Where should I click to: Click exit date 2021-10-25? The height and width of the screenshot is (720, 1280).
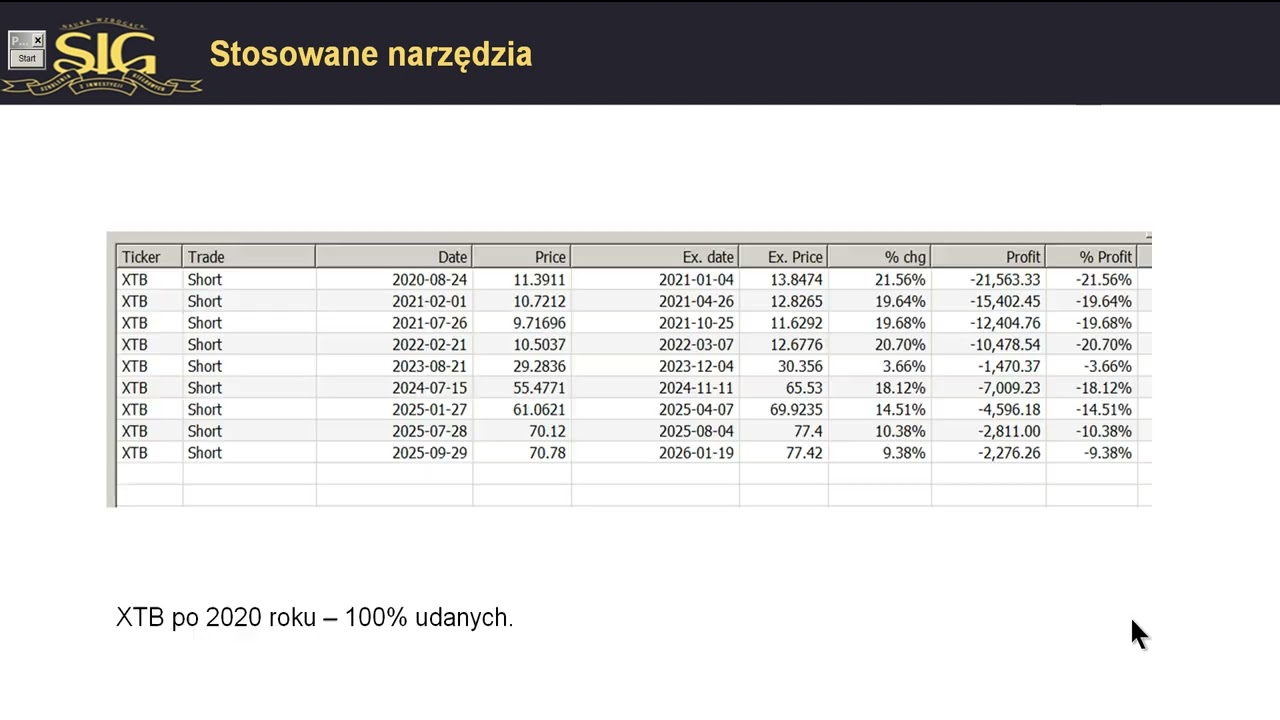click(x=696, y=323)
